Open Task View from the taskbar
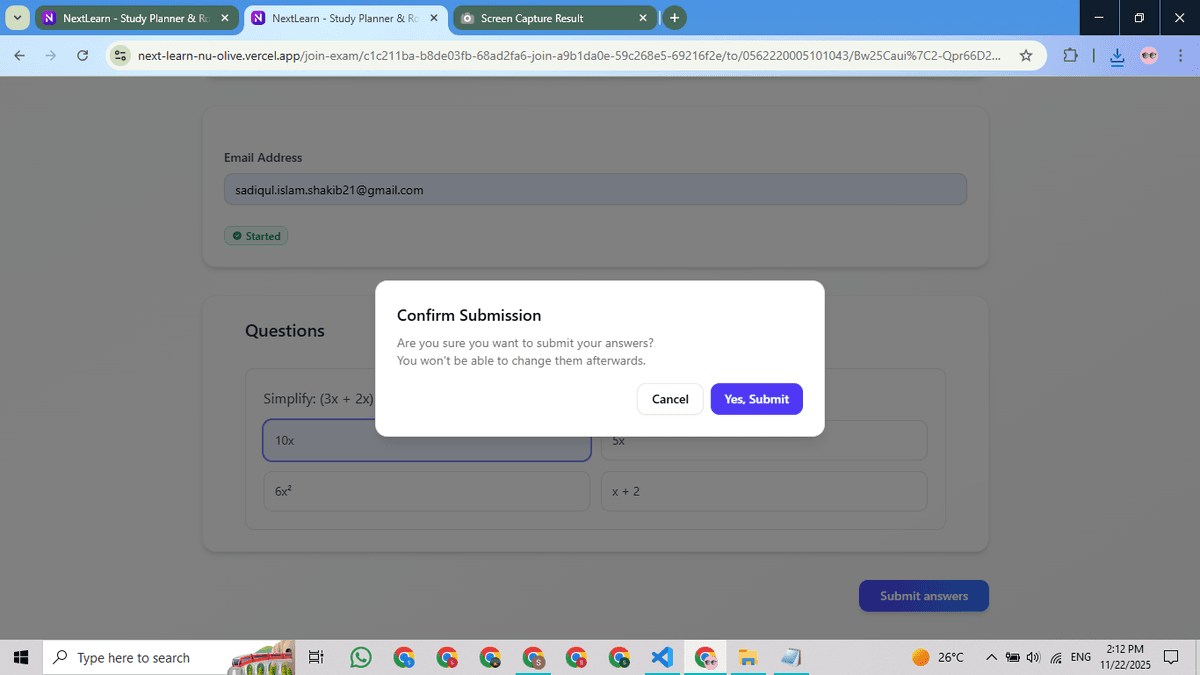The width and height of the screenshot is (1200, 675). pos(316,657)
